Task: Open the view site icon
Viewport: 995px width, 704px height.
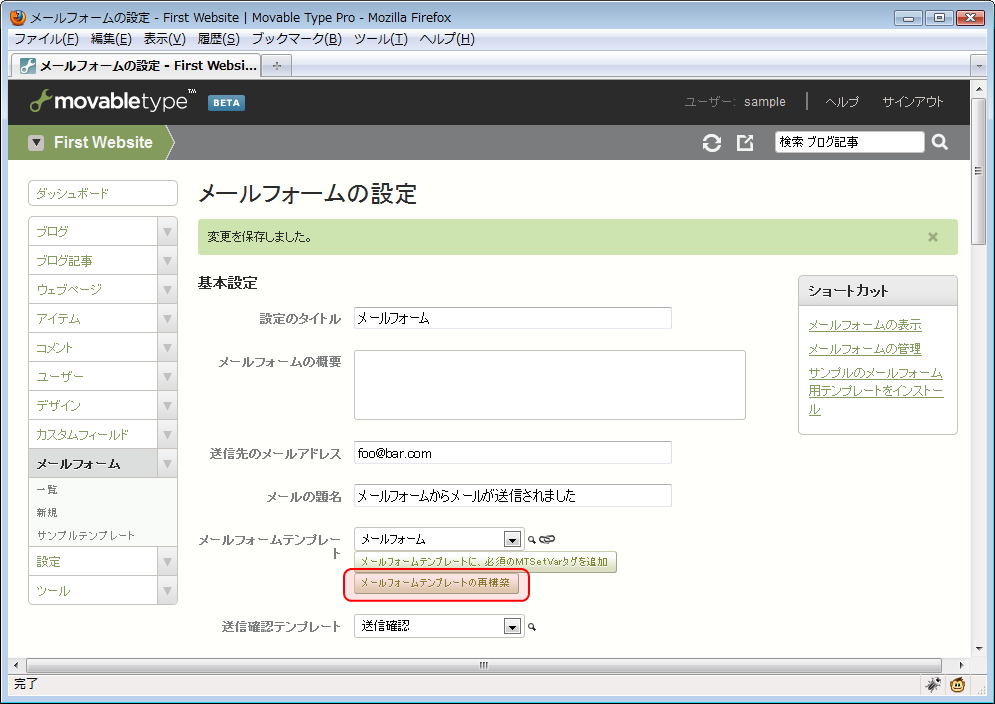Action: 745,143
